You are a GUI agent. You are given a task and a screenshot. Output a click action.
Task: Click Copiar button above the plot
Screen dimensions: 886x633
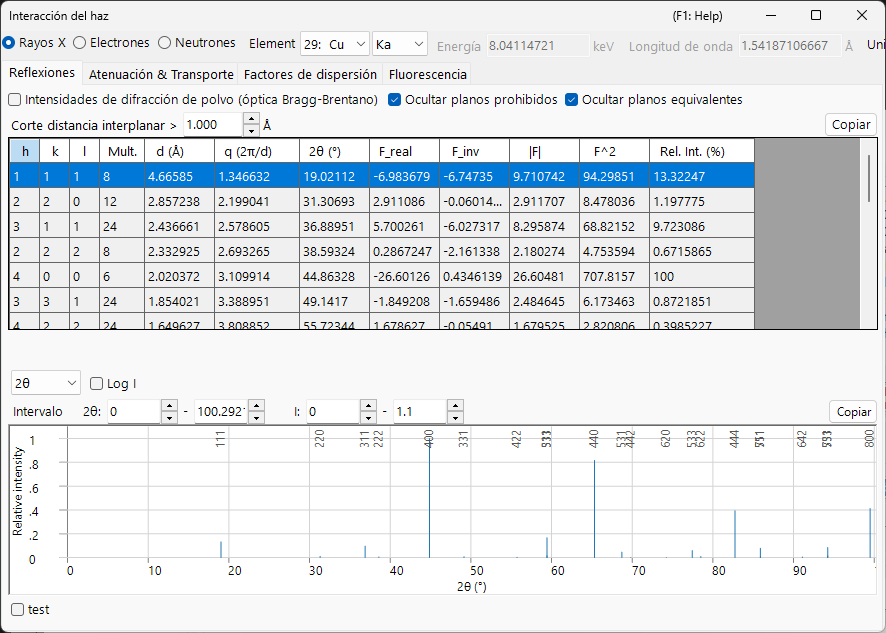853,412
